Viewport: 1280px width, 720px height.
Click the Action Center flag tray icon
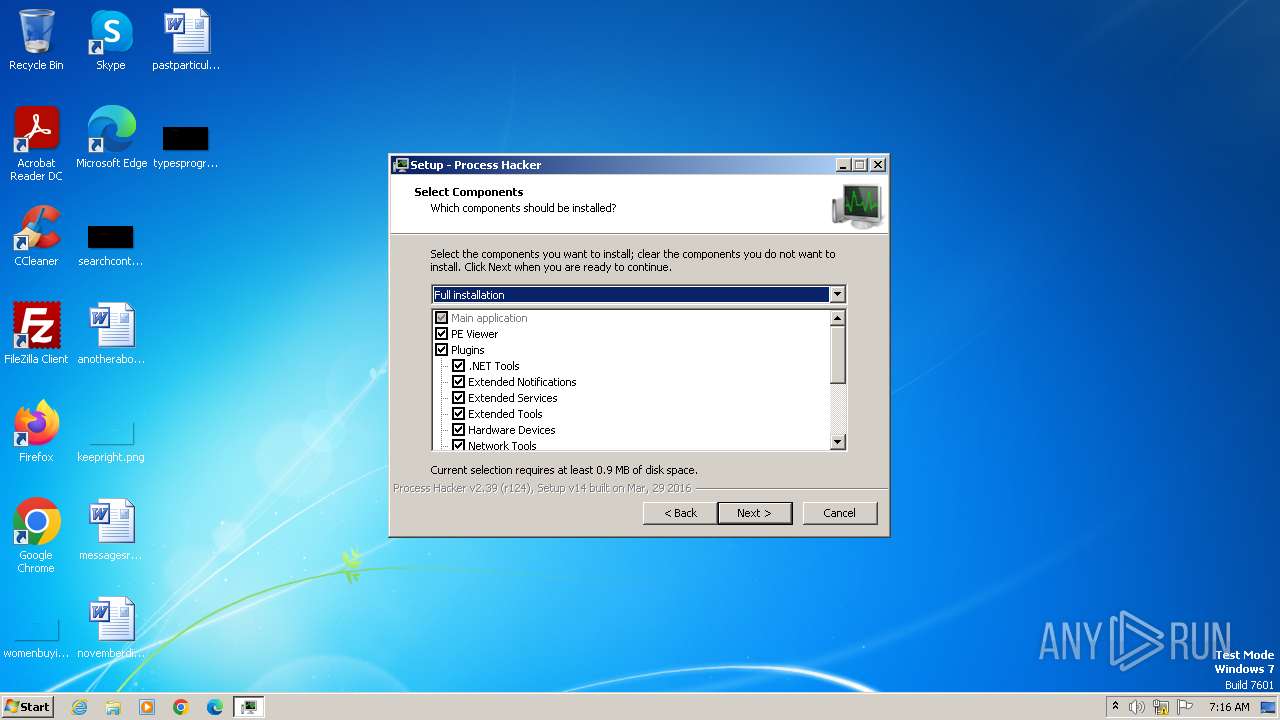(x=1185, y=707)
